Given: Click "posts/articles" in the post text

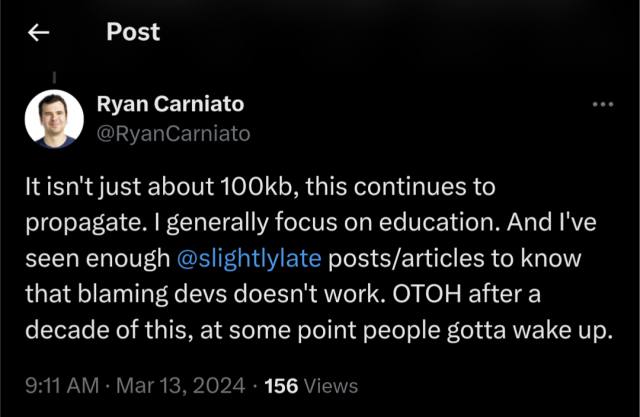Looking at the screenshot, I should click(390, 259).
